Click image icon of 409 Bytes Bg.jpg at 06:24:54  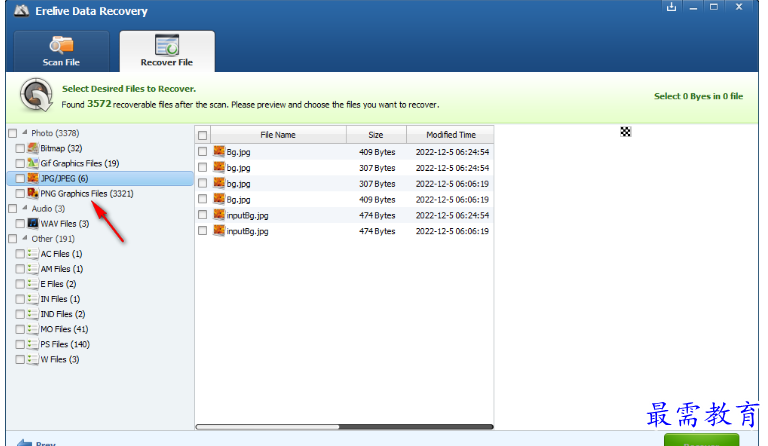tap(219, 151)
